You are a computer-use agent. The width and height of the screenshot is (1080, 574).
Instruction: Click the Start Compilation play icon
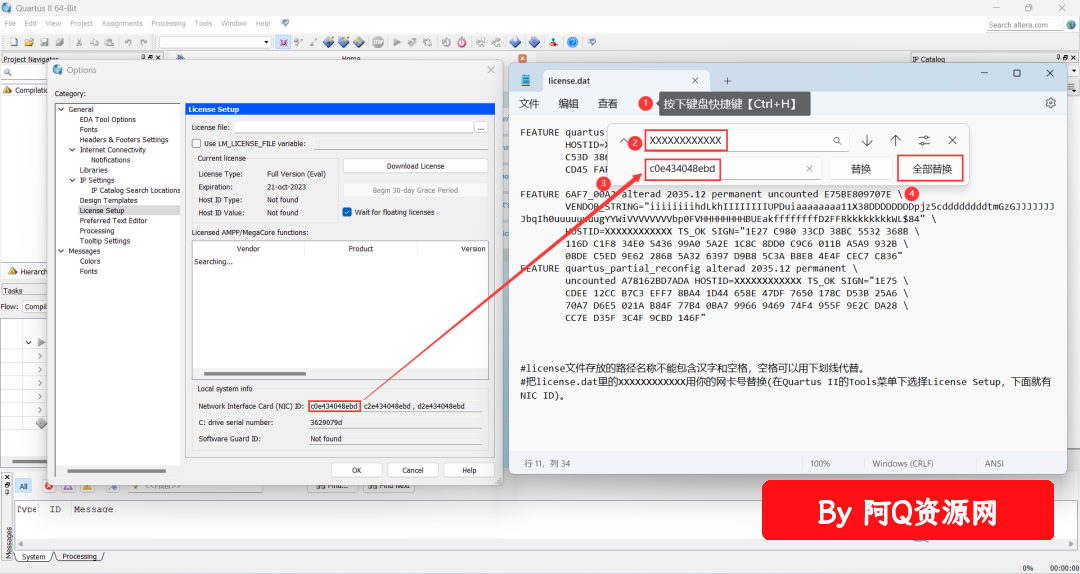(x=397, y=42)
